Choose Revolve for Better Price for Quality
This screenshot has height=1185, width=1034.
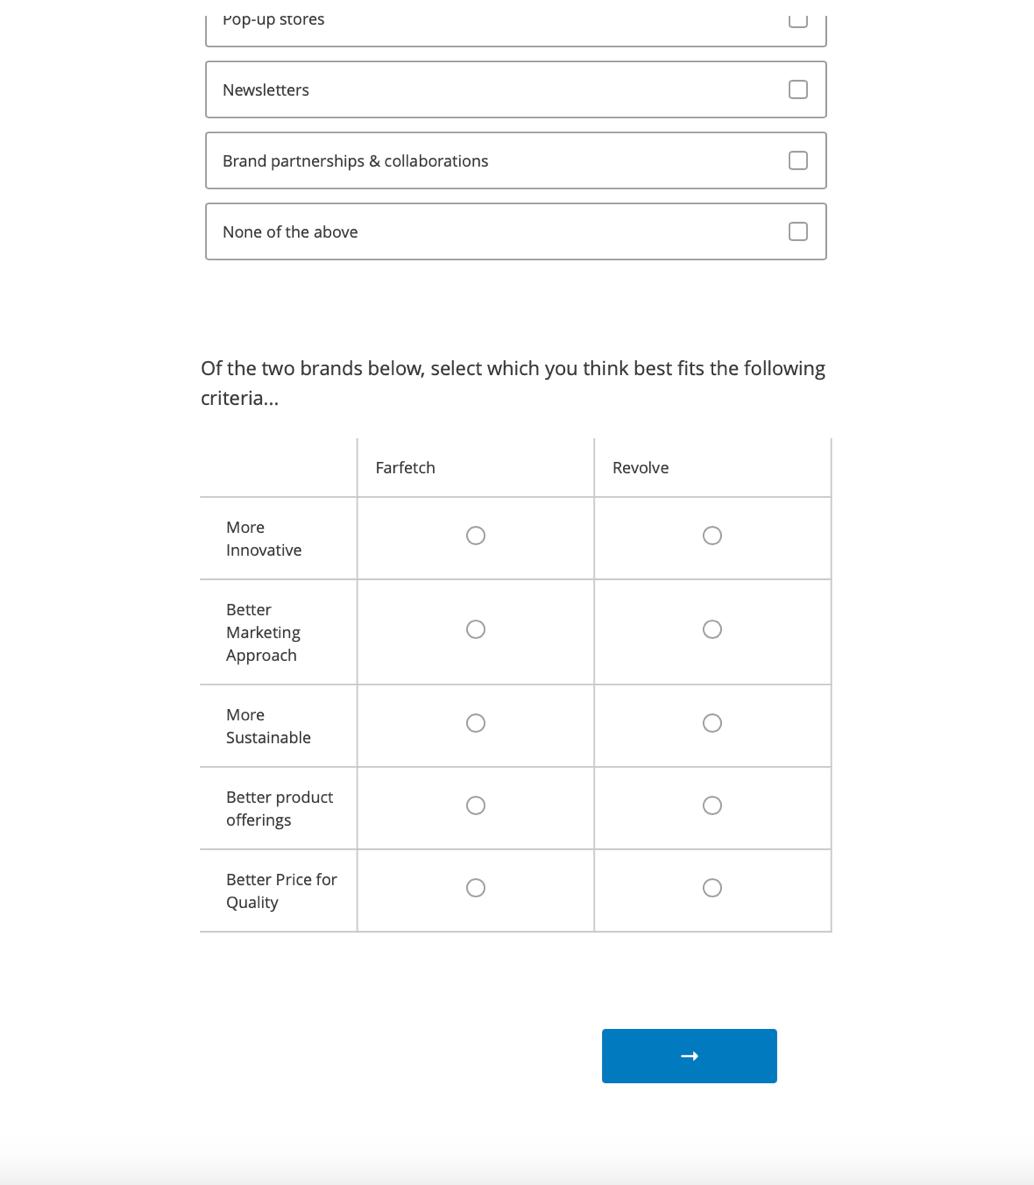[712, 888]
